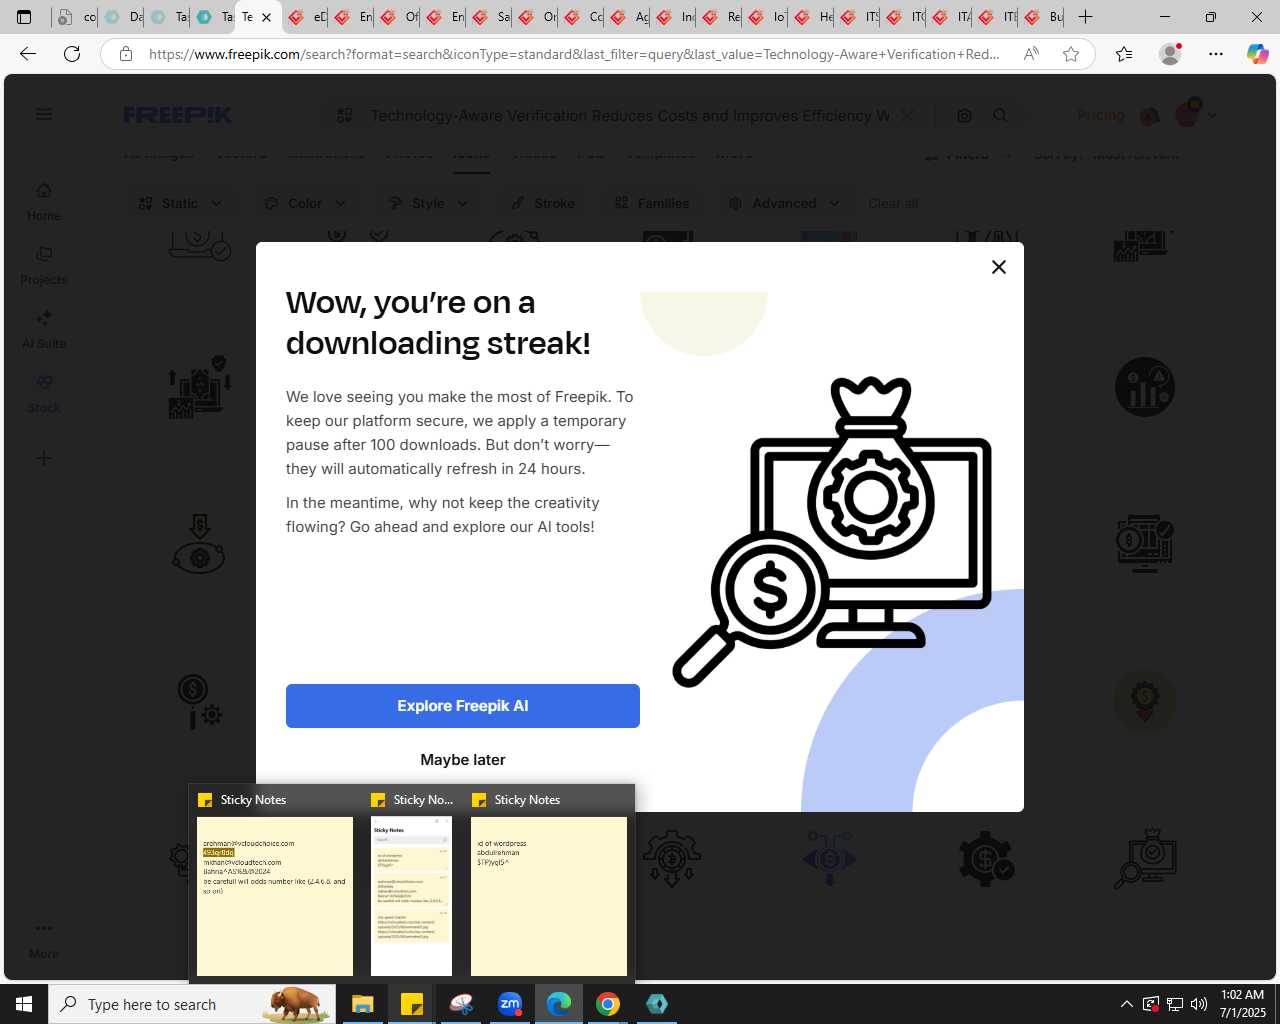Expand the Advanced filter dropdown
The height and width of the screenshot is (1024, 1280).
[784, 203]
